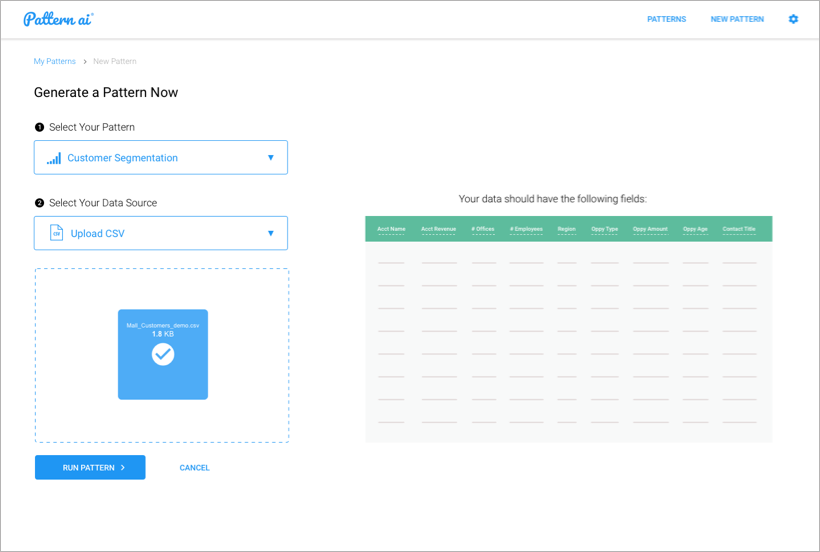This screenshot has width=820, height=552.
Task: Click the Contact Title column header
Action: click(x=739, y=229)
